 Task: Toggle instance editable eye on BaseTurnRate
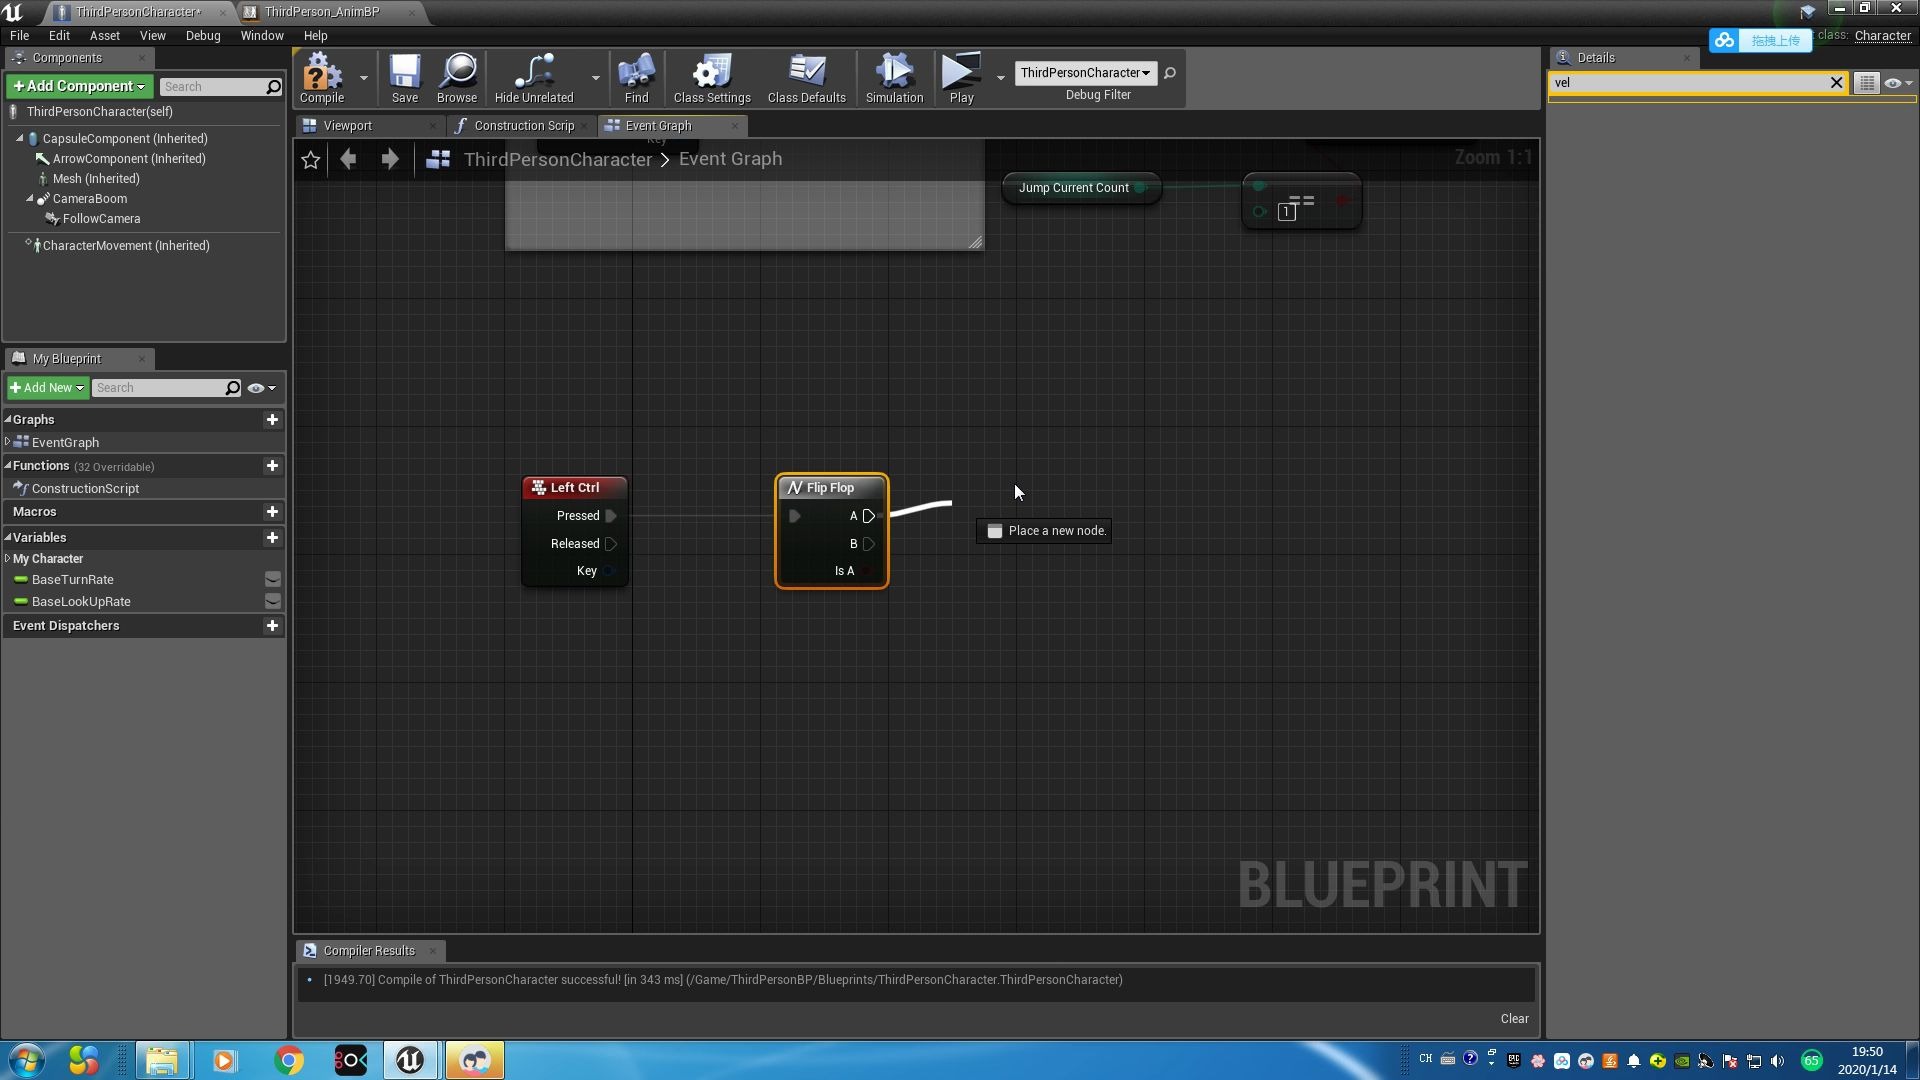[x=272, y=579]
